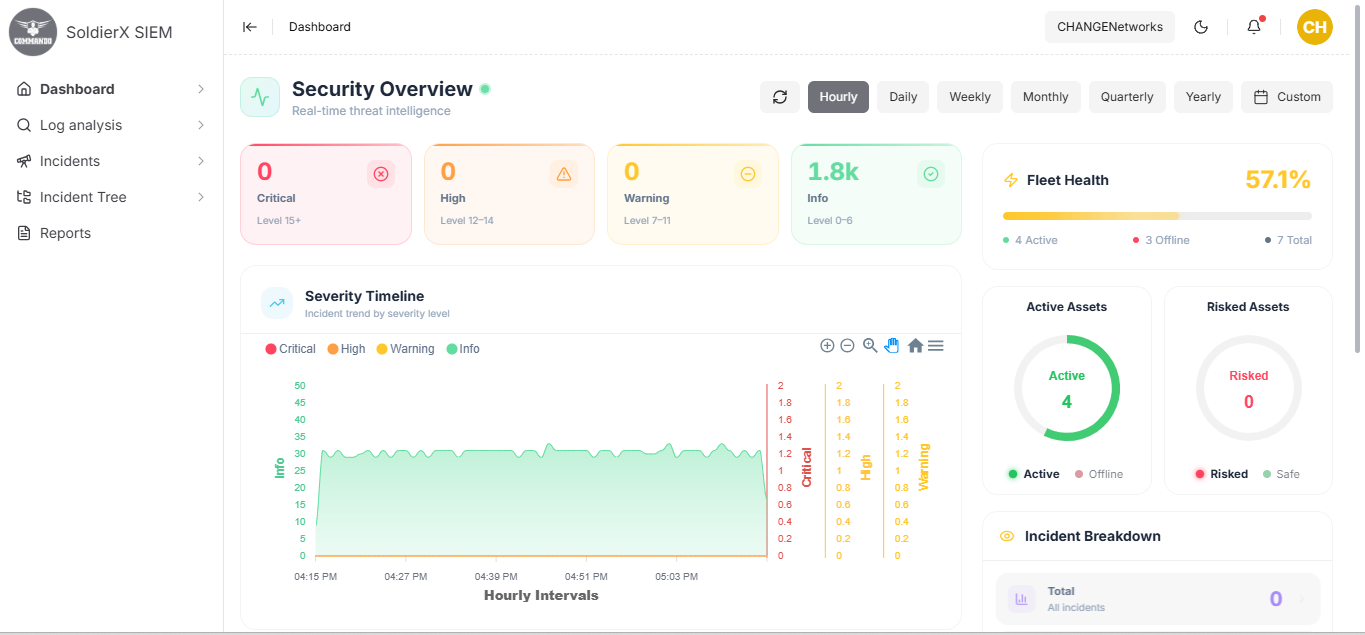Open the CHANGENetworks organization selector
This screenshot has height=635, width=1365.
pyautogui.click(x=1110, y=27)
